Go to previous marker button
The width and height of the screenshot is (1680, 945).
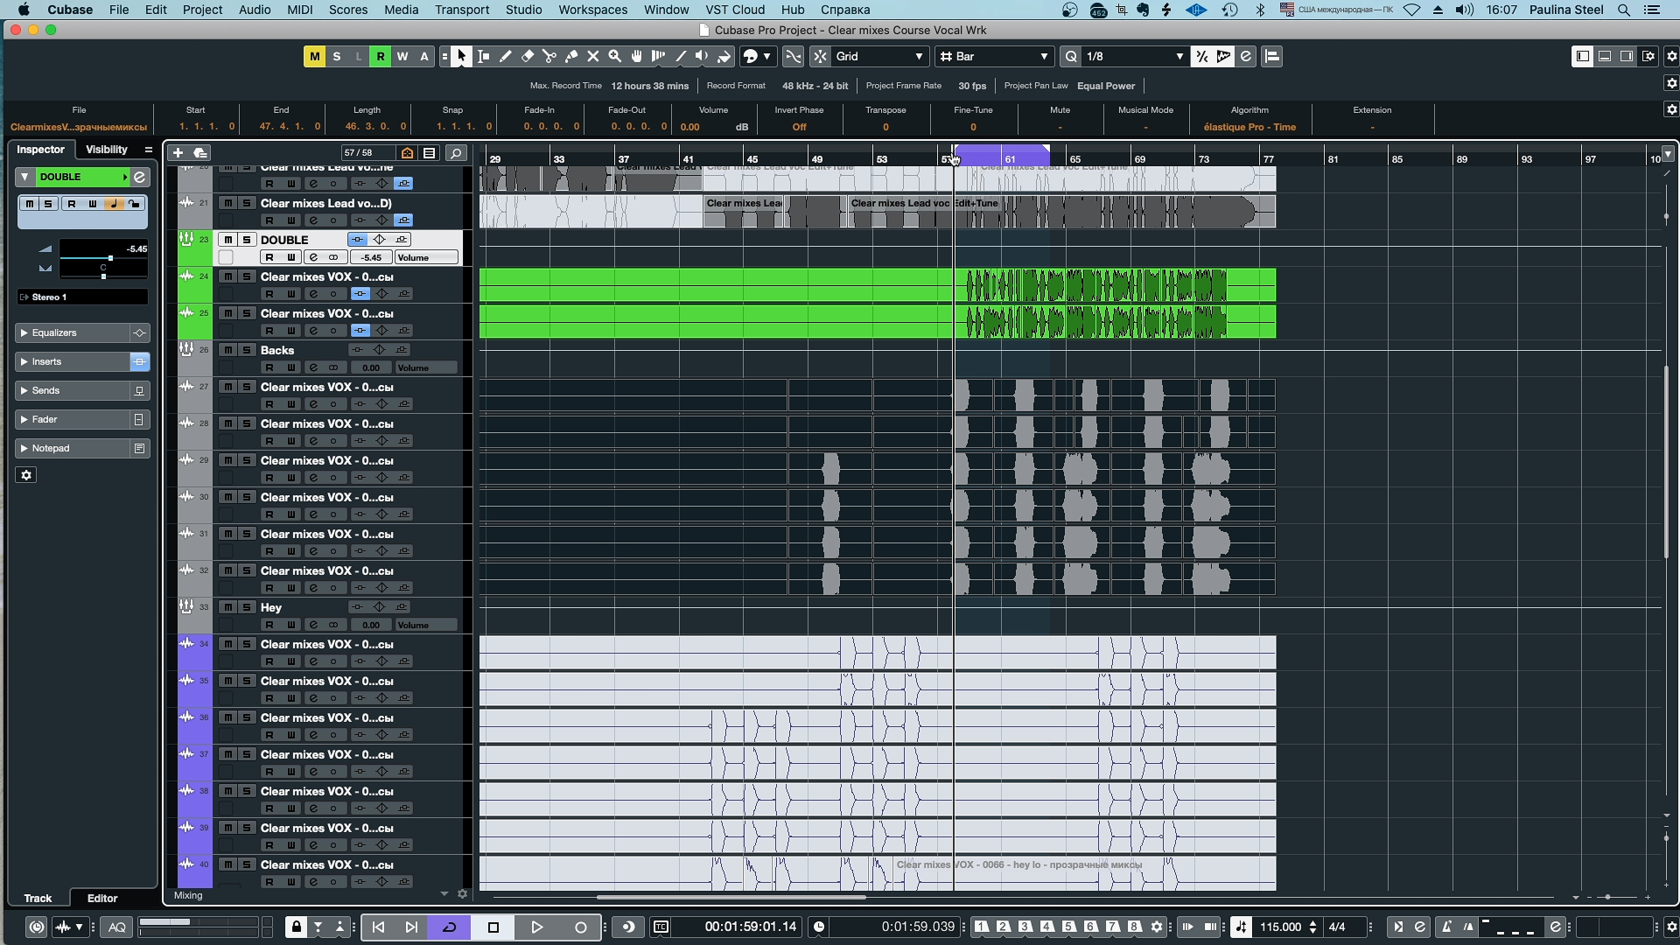(x=378, y=927)
